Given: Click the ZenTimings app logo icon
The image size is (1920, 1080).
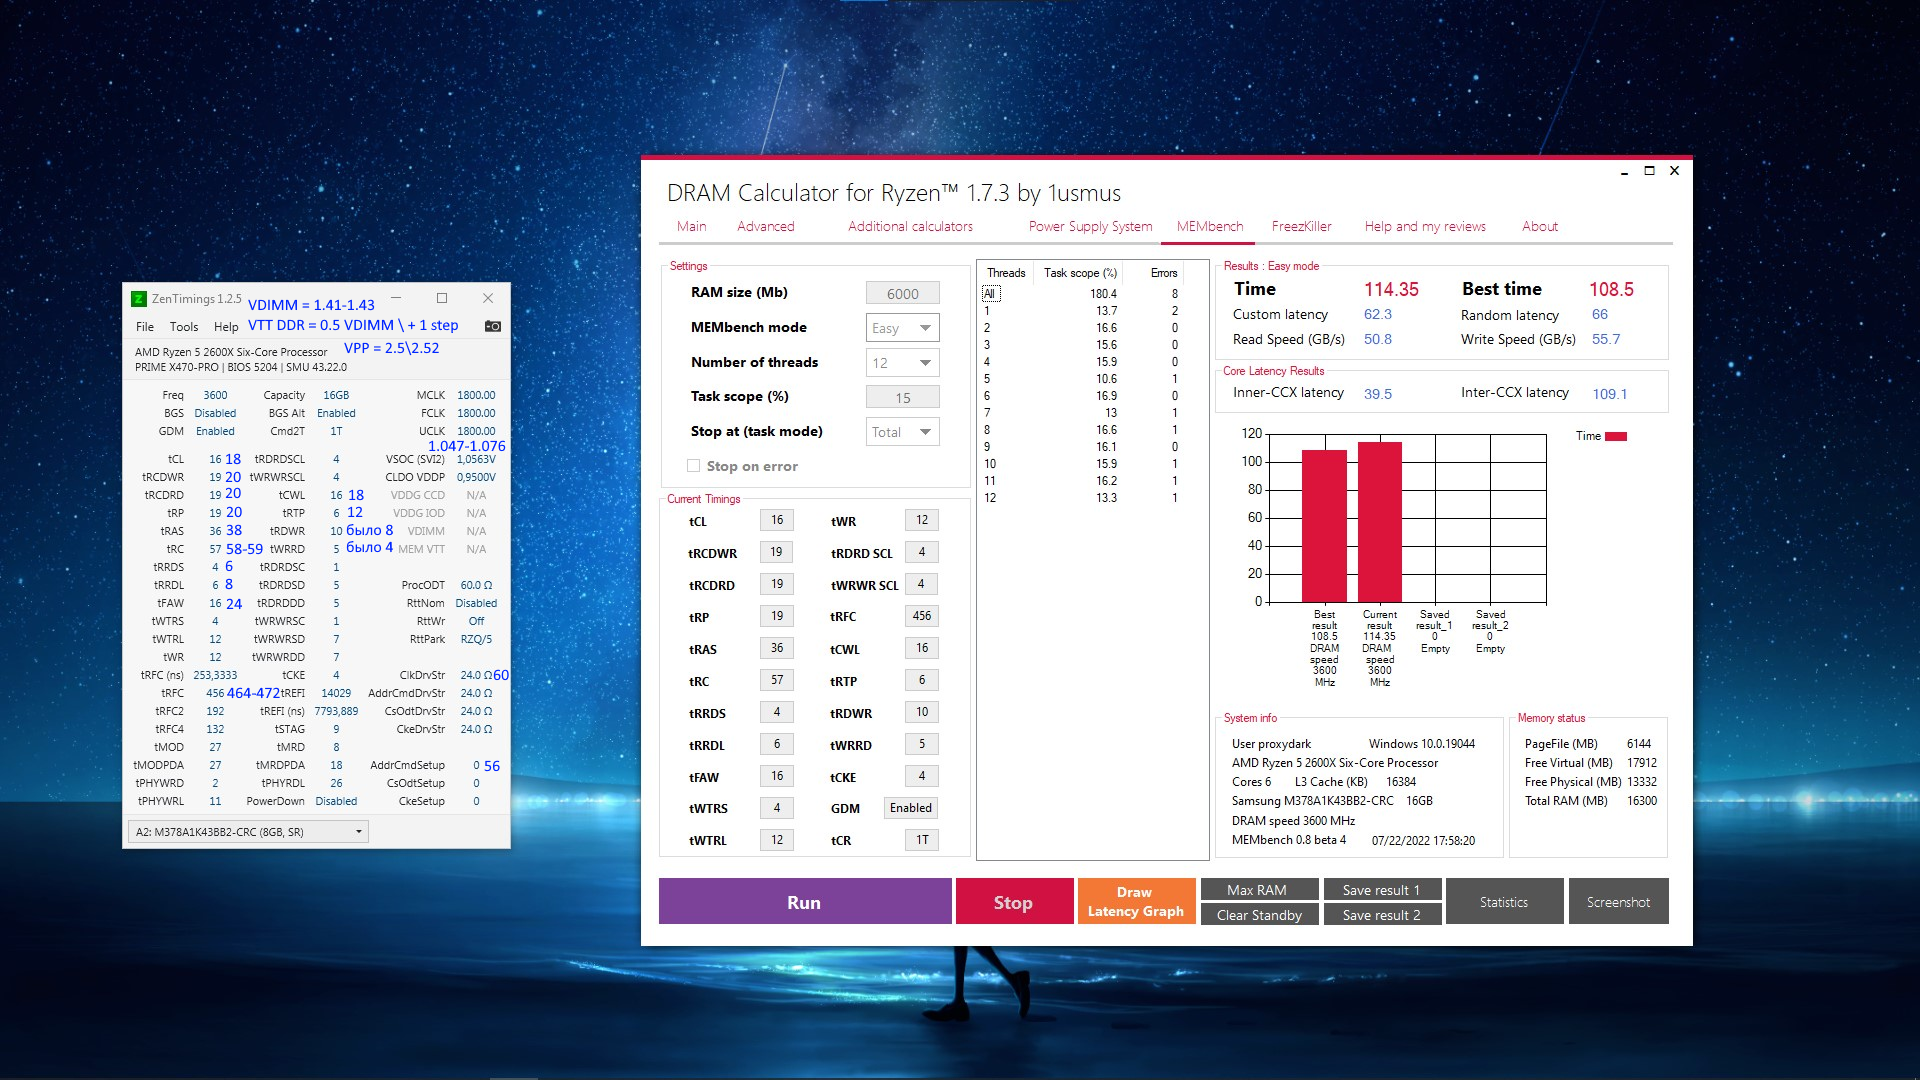Looking at the screenshot, I should [139, 299].
